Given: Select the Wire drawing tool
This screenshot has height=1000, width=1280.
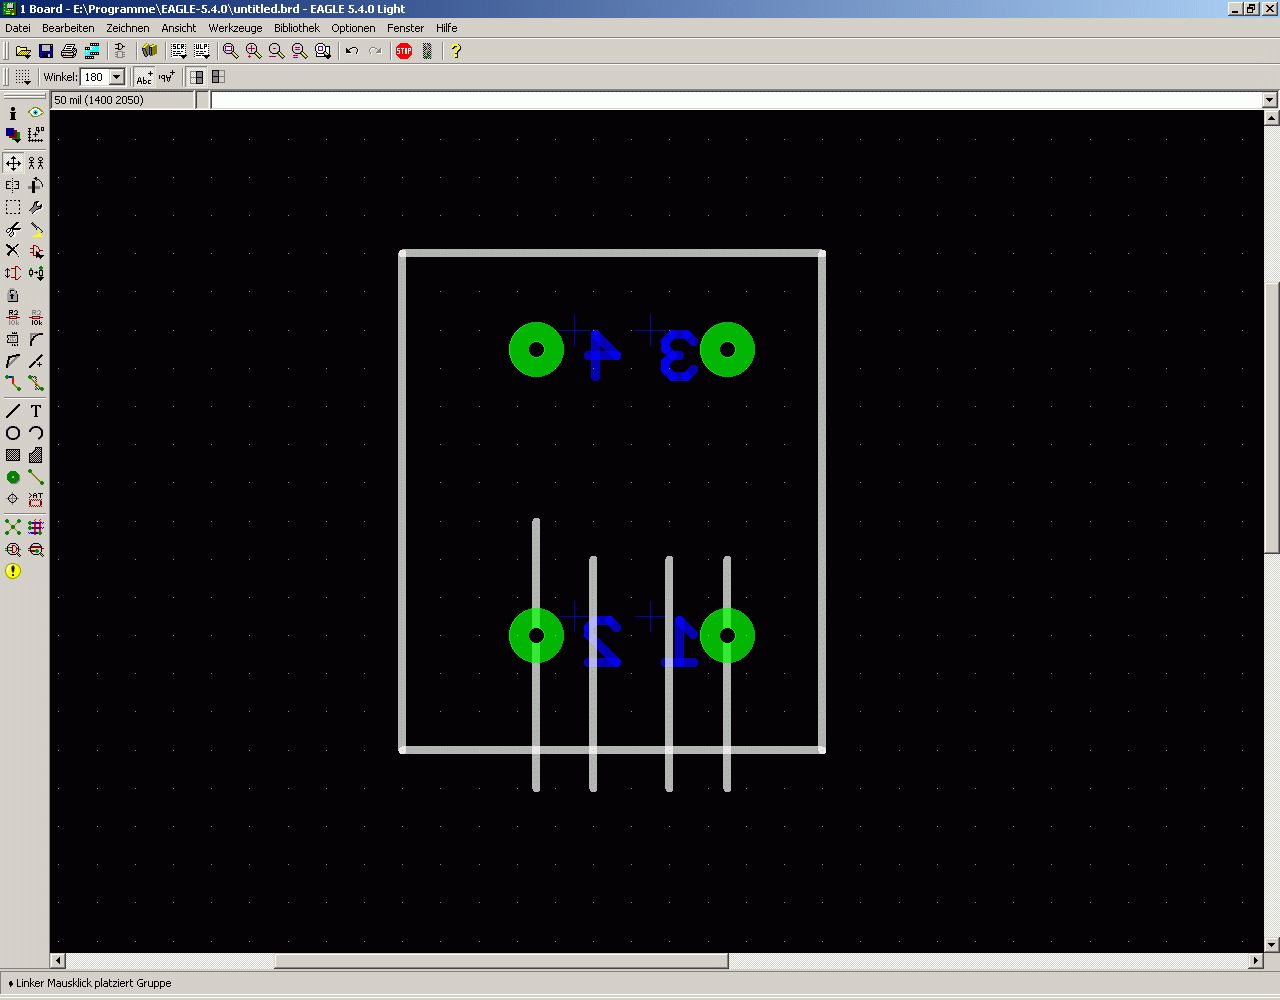Looking at the screenshot, I should pyautogui.click(x=13, y=411).
